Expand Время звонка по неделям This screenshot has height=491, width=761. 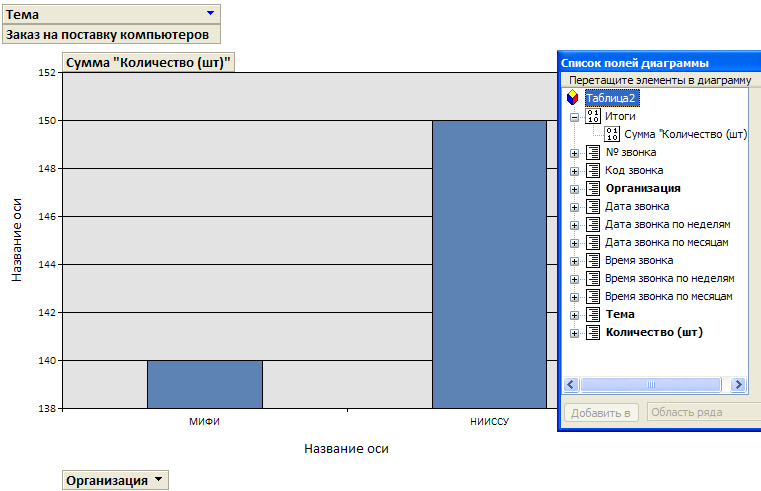(x=574, y=279)
